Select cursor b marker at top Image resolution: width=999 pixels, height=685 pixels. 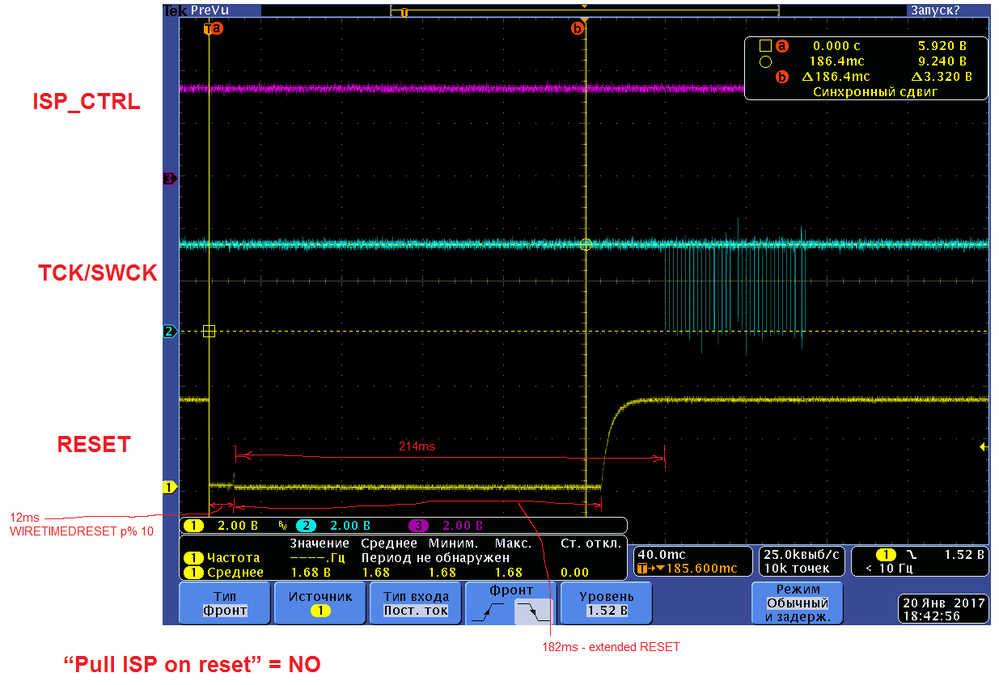point(577,28)
